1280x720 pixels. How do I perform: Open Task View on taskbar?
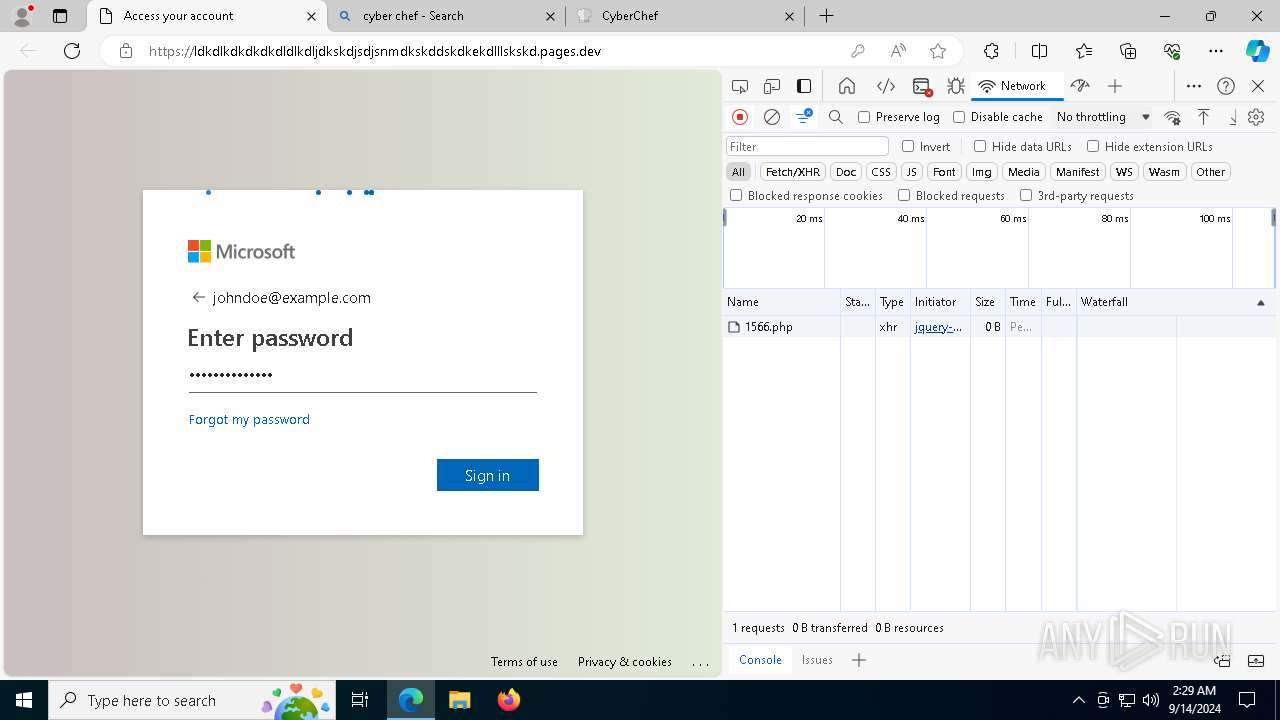pyautogui.click(x=361, y=700)
